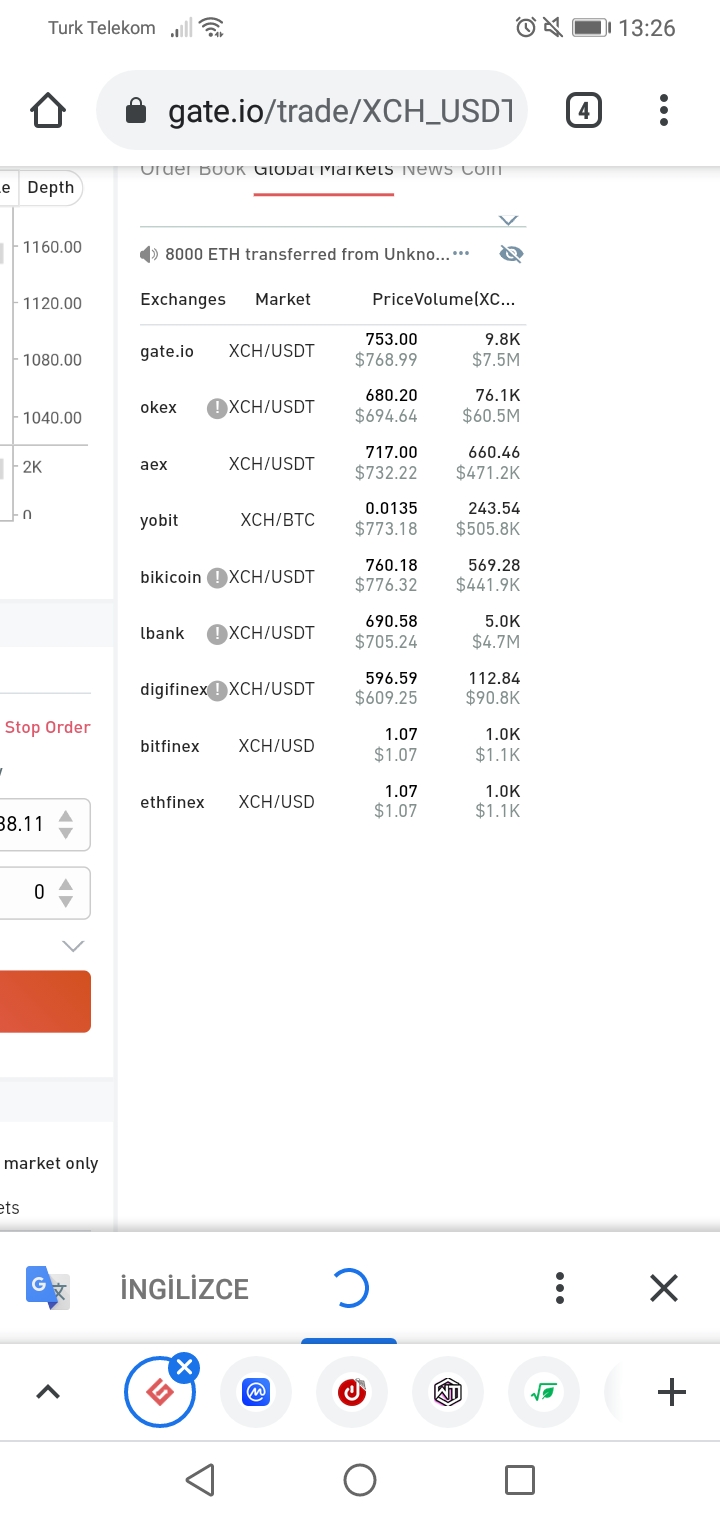720x1520 pixels.
Task: Tap the browser home icon
Action: tap(48, 111)
